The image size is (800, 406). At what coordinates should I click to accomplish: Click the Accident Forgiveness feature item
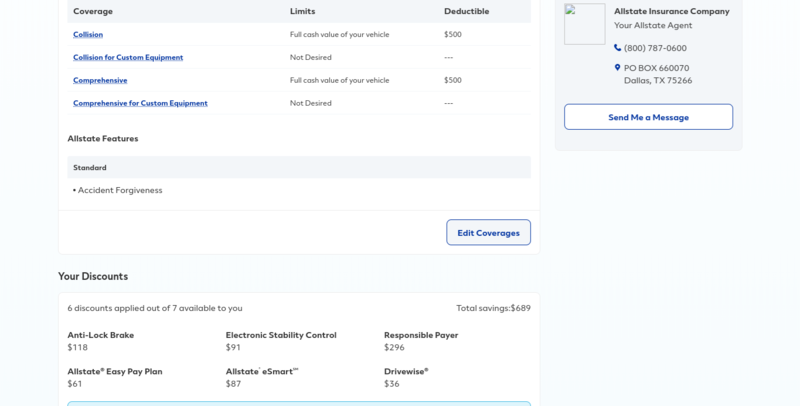(x=119, y=190)
